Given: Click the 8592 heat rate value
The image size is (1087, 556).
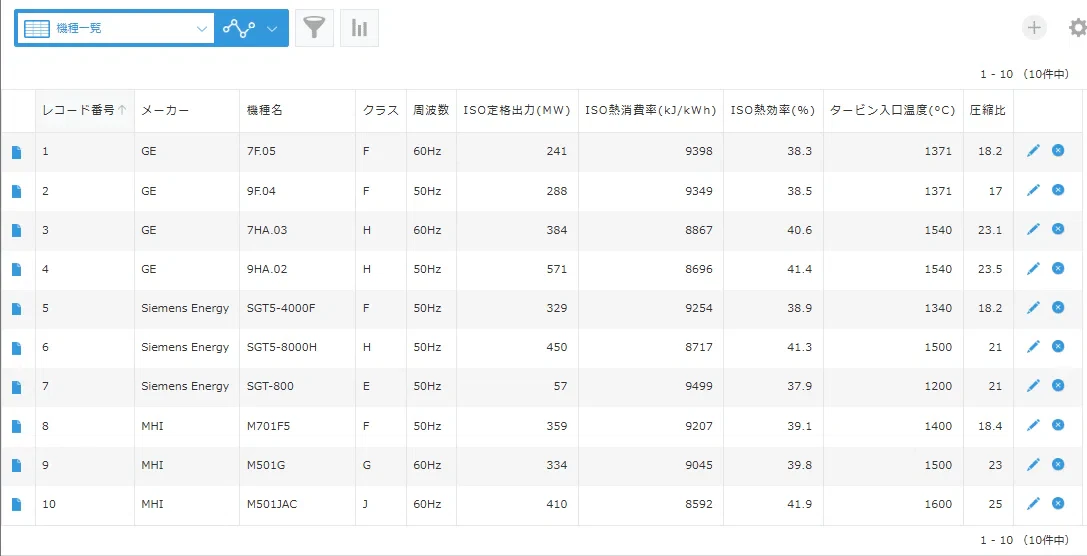Looking at the screenshot, I should click(x=698, y=504).
